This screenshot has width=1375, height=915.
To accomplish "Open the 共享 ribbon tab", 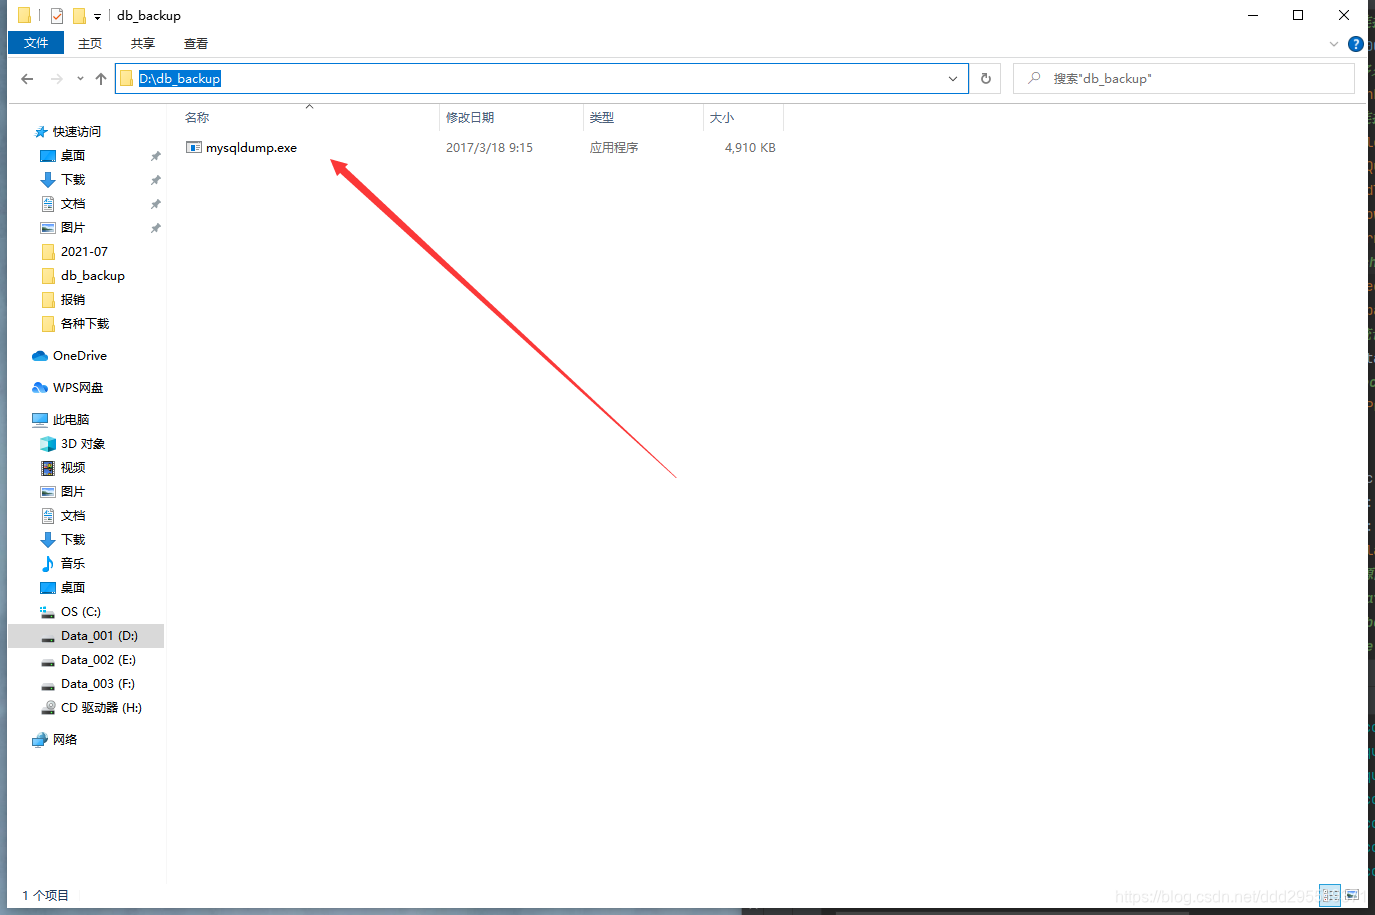I will [x=143, y=43].
